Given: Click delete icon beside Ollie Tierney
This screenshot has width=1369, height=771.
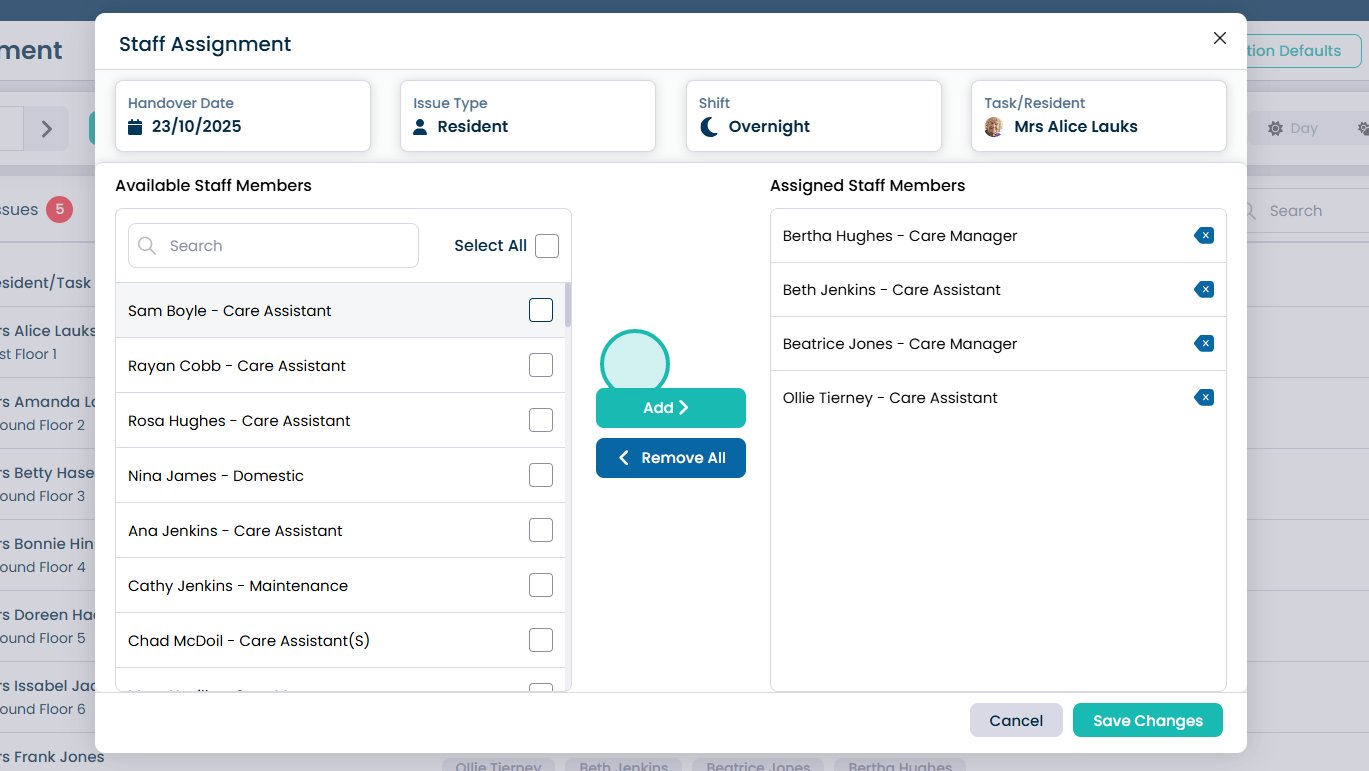Looking at the screenshot, I should pyautogui.click(x=1204, y=398).
